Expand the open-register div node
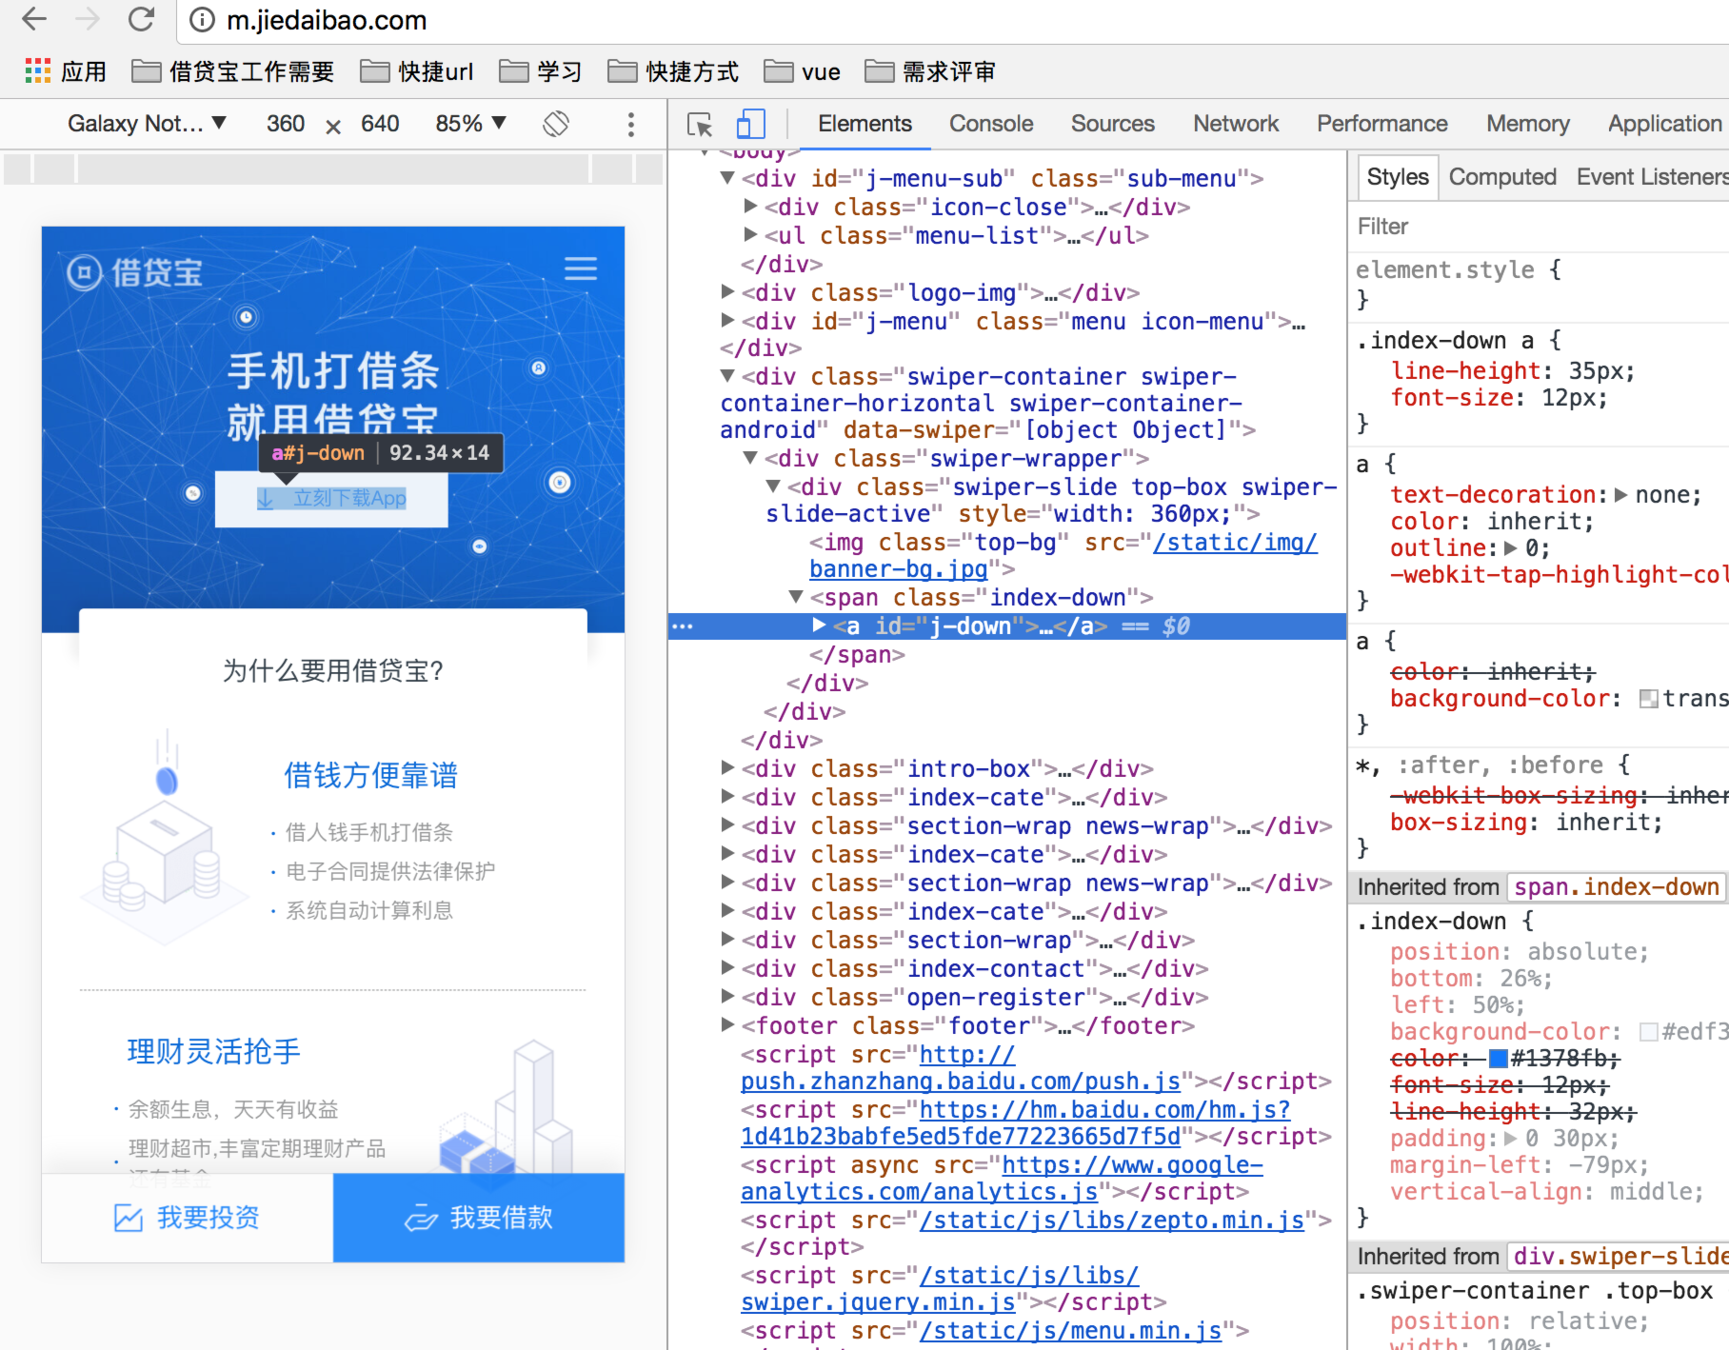 click(728, 997)
